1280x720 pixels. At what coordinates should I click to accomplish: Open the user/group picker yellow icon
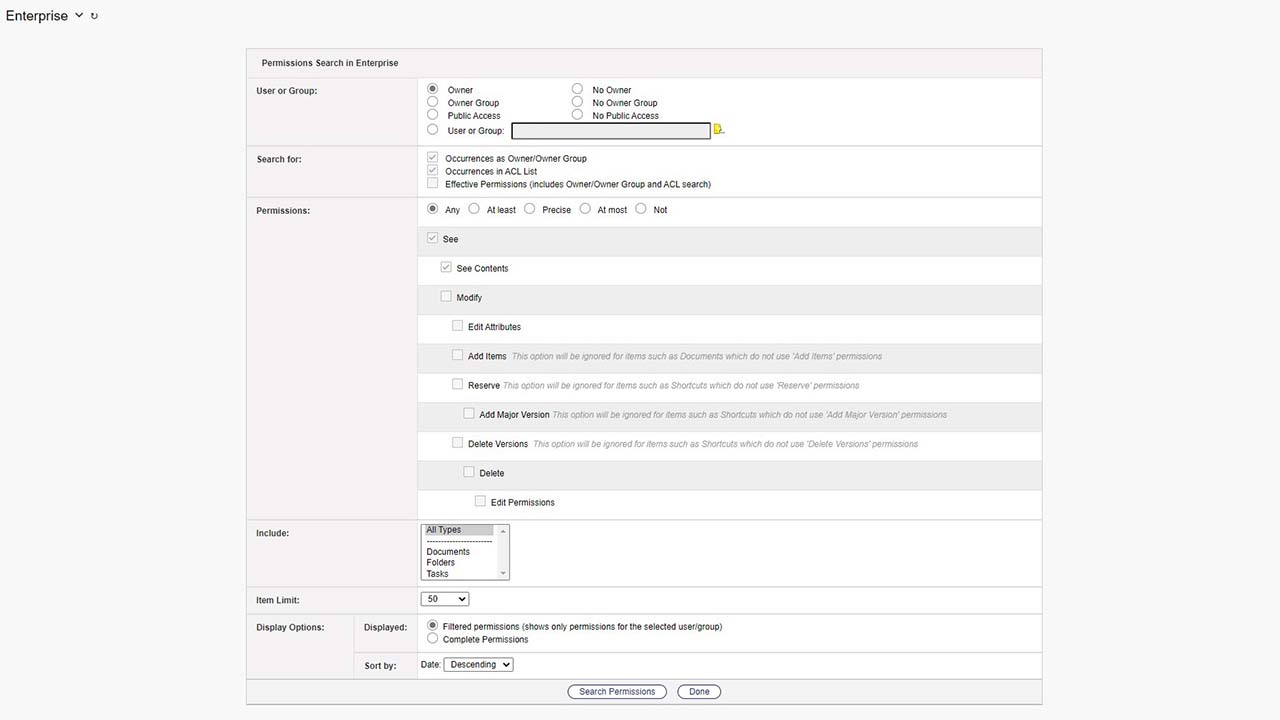coord(718,130)
